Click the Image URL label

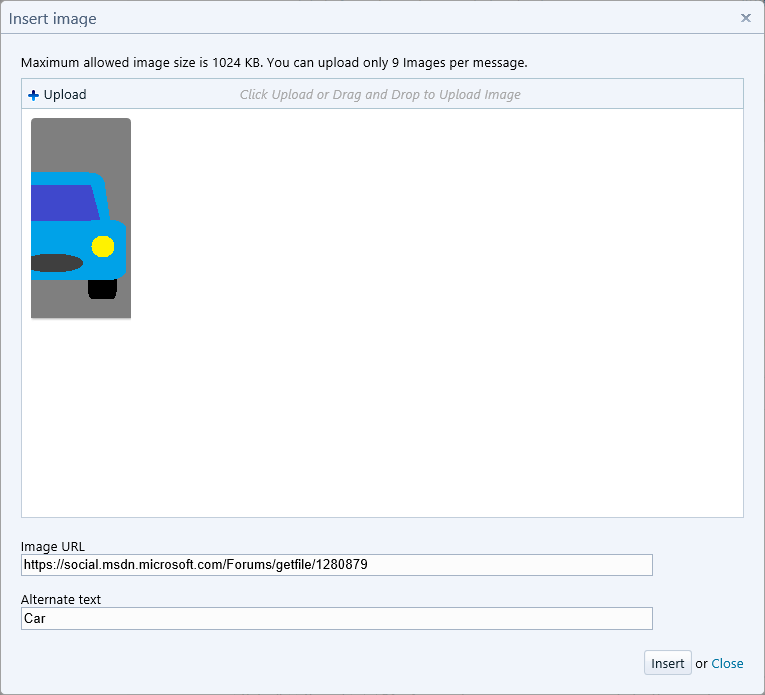[x=53, y=546]
